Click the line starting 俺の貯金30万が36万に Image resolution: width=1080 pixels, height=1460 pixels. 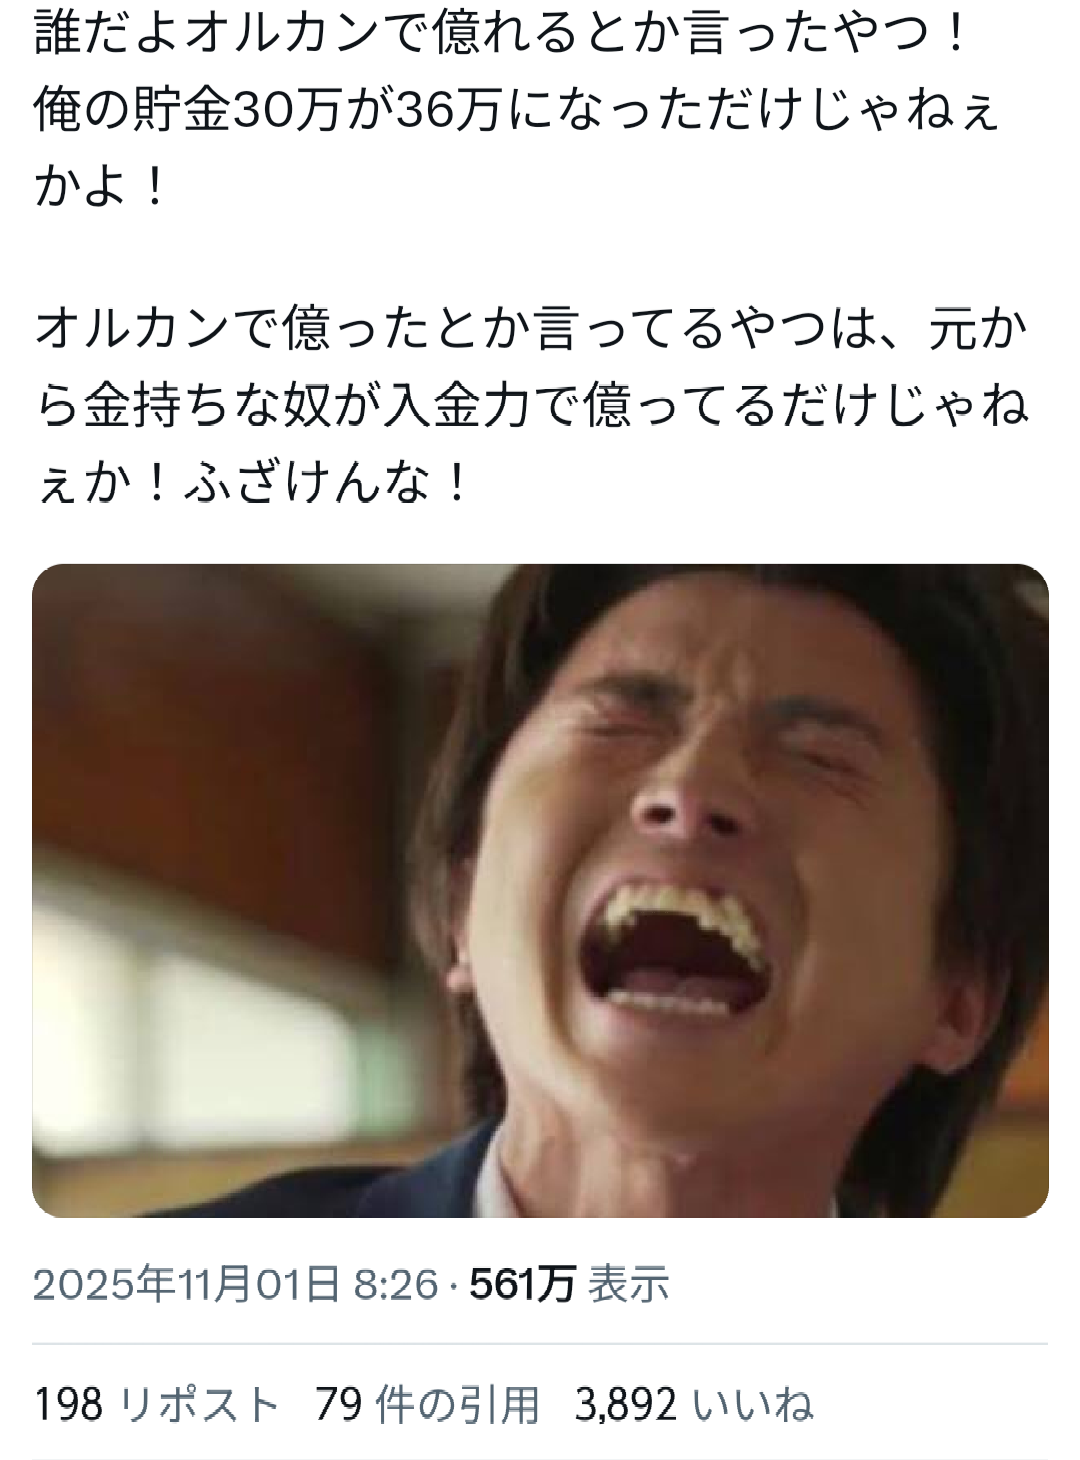(515, 110)
